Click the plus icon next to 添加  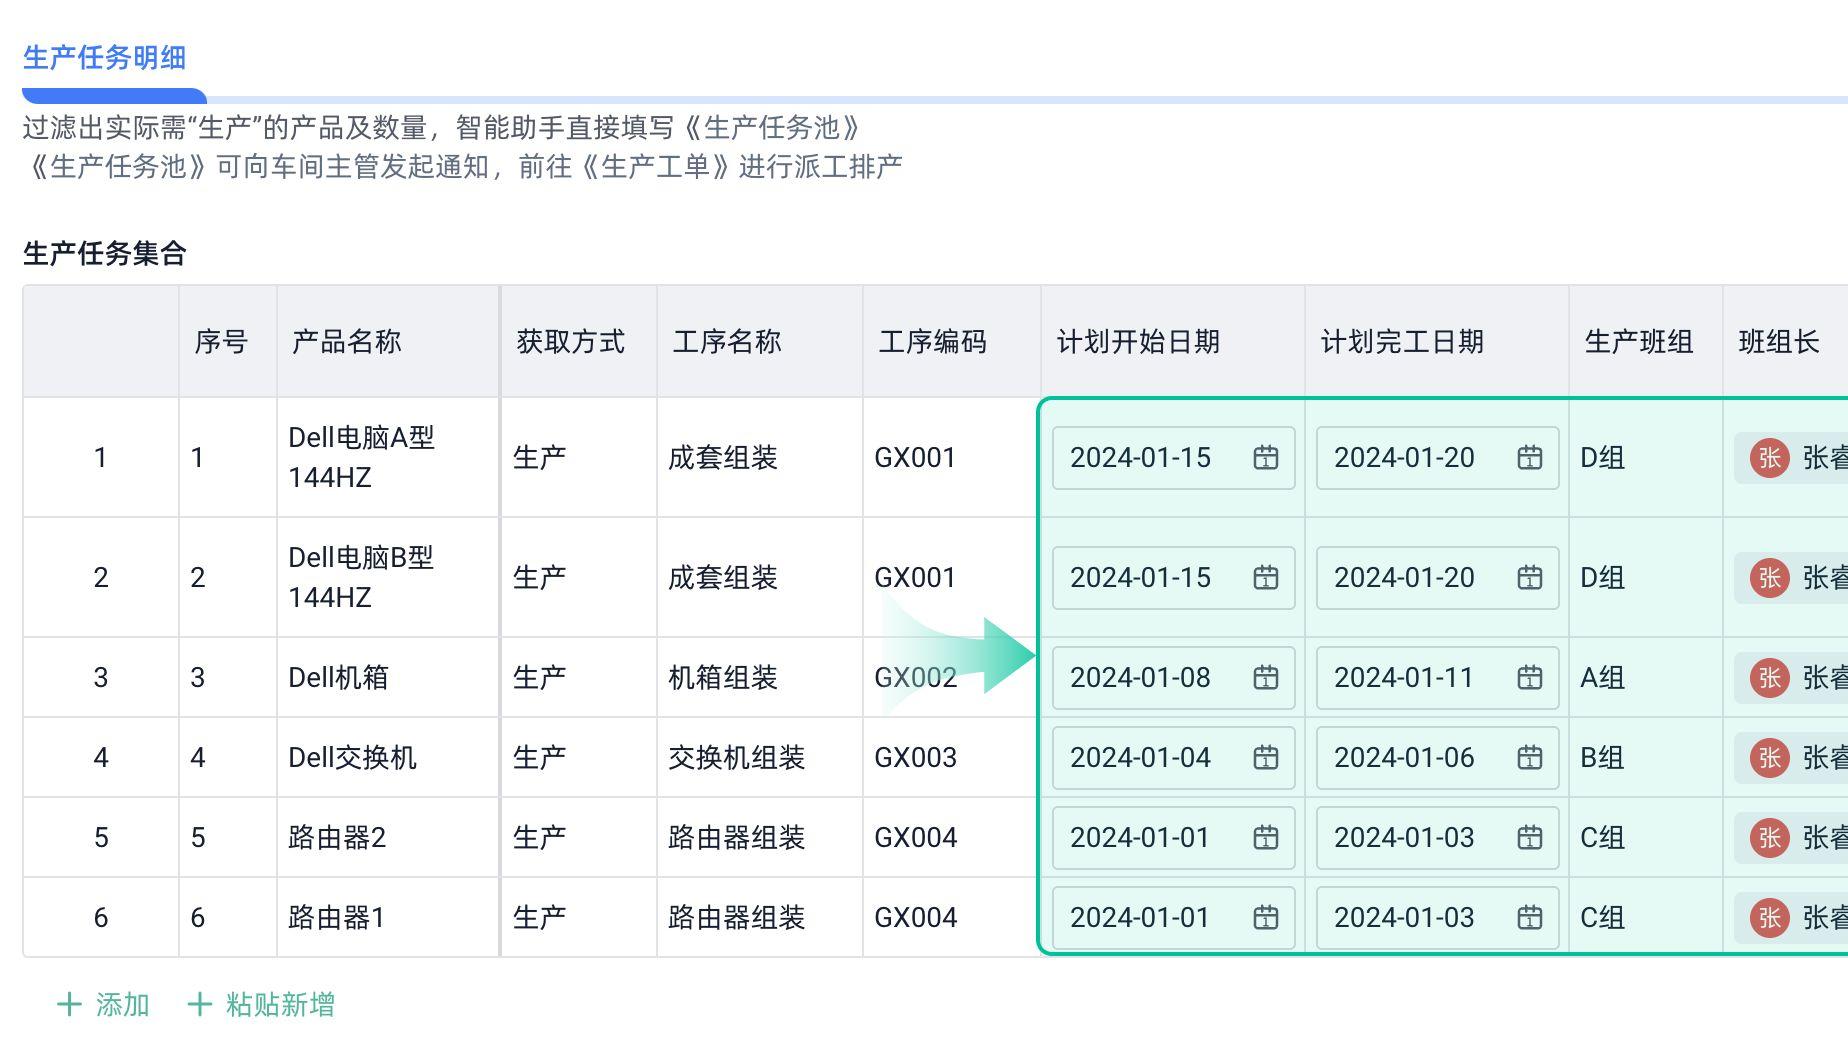click(x=70, y=1005)
